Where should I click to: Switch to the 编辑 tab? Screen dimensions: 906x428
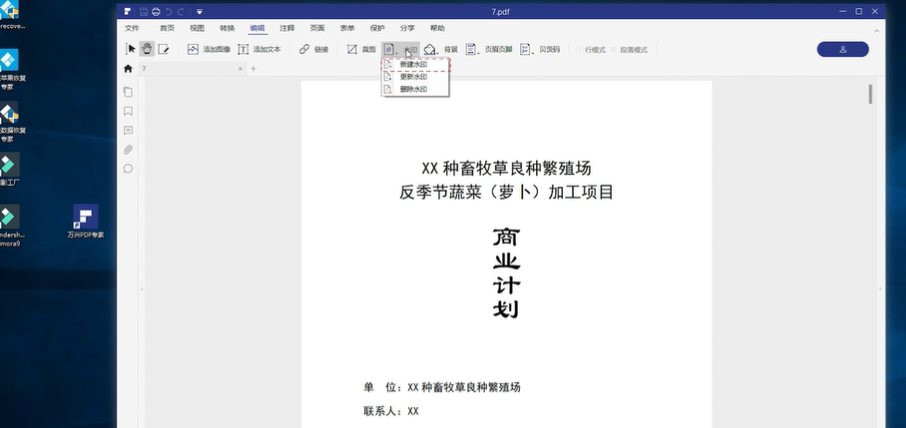(257, 28)
